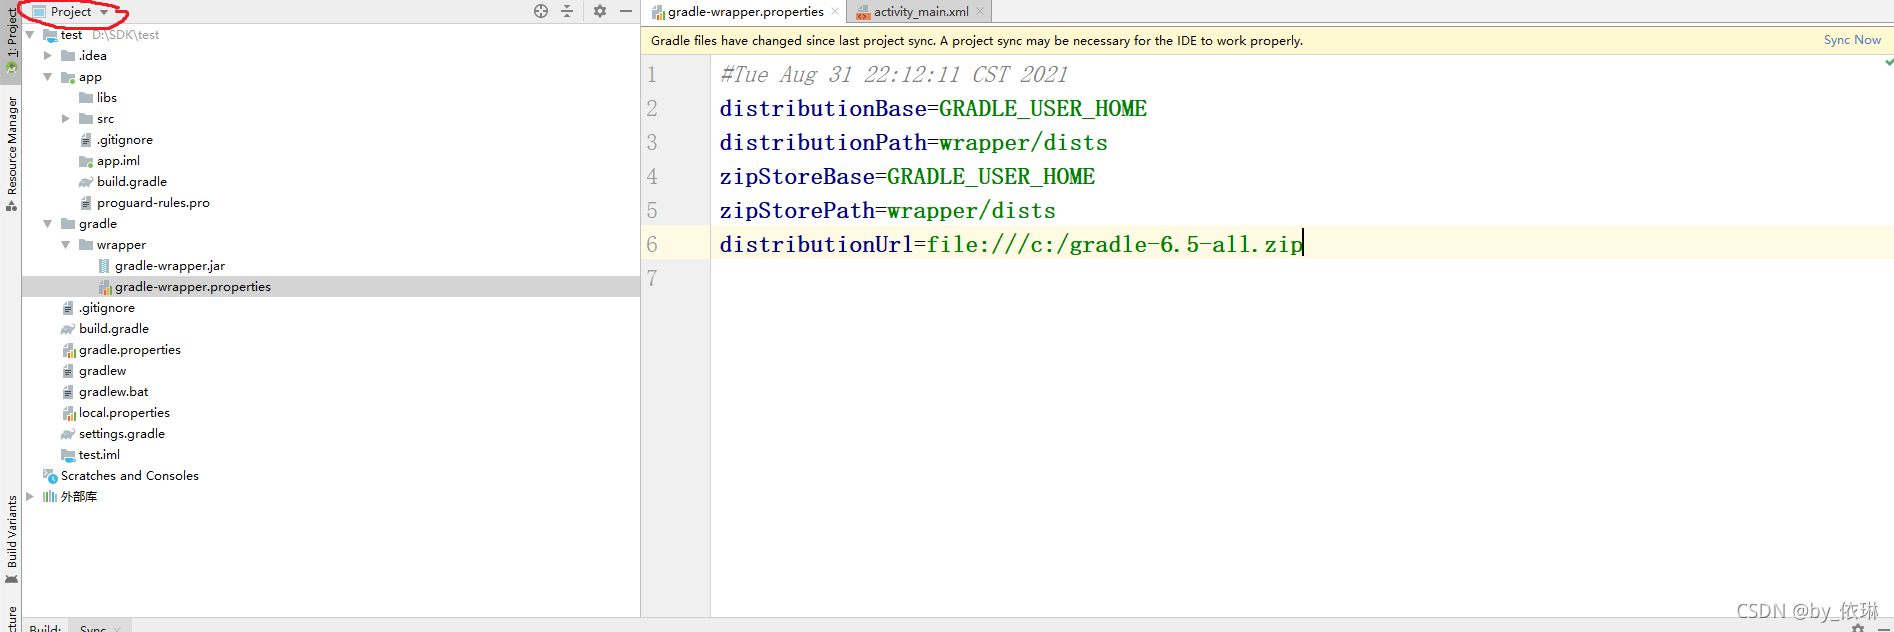Click the Scratches and Consoles icon
The width and height of the screenshot is (1894, 632).
tap(50, 476)
